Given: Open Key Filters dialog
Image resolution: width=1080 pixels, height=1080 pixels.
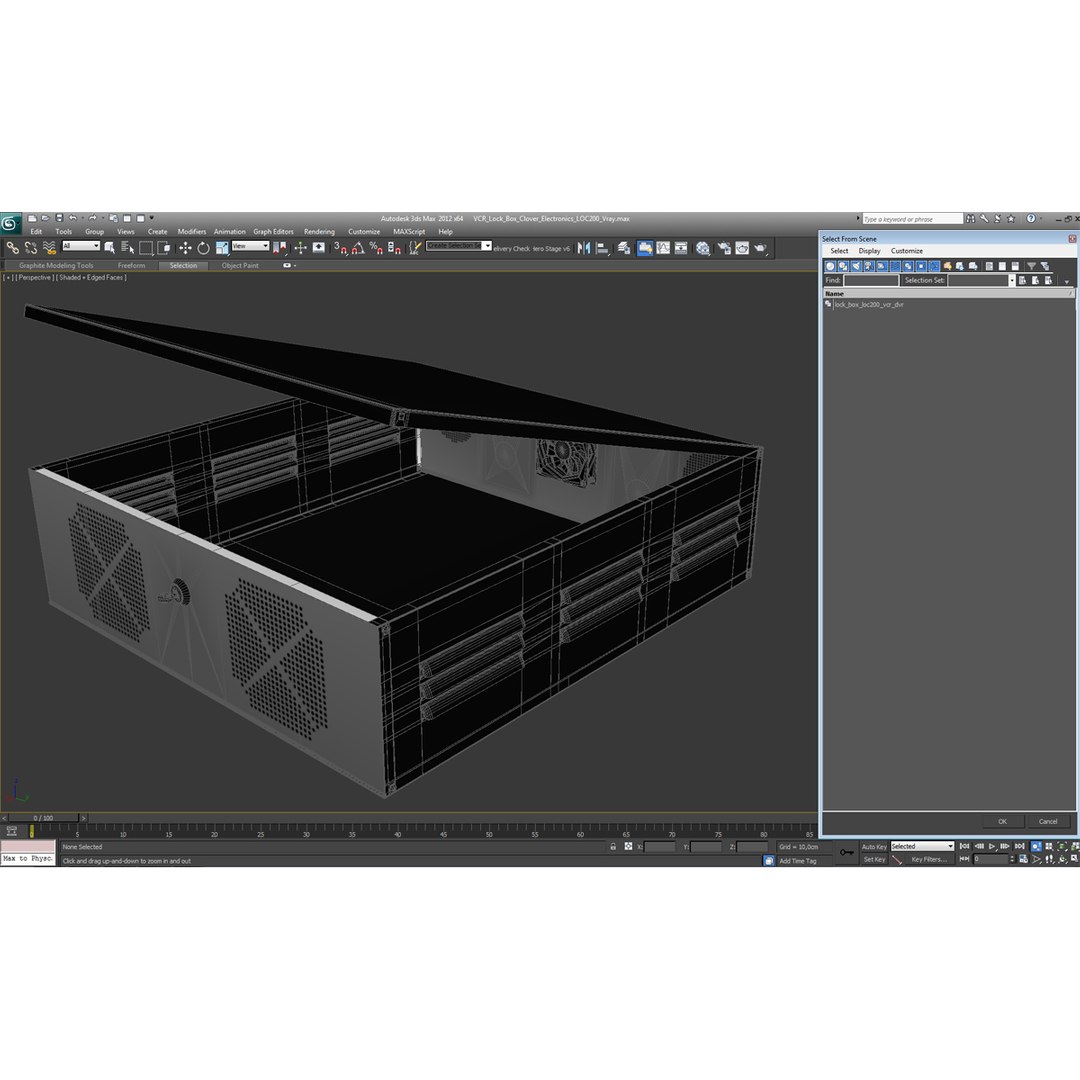Looking at the screenshot, I should 929,860.
